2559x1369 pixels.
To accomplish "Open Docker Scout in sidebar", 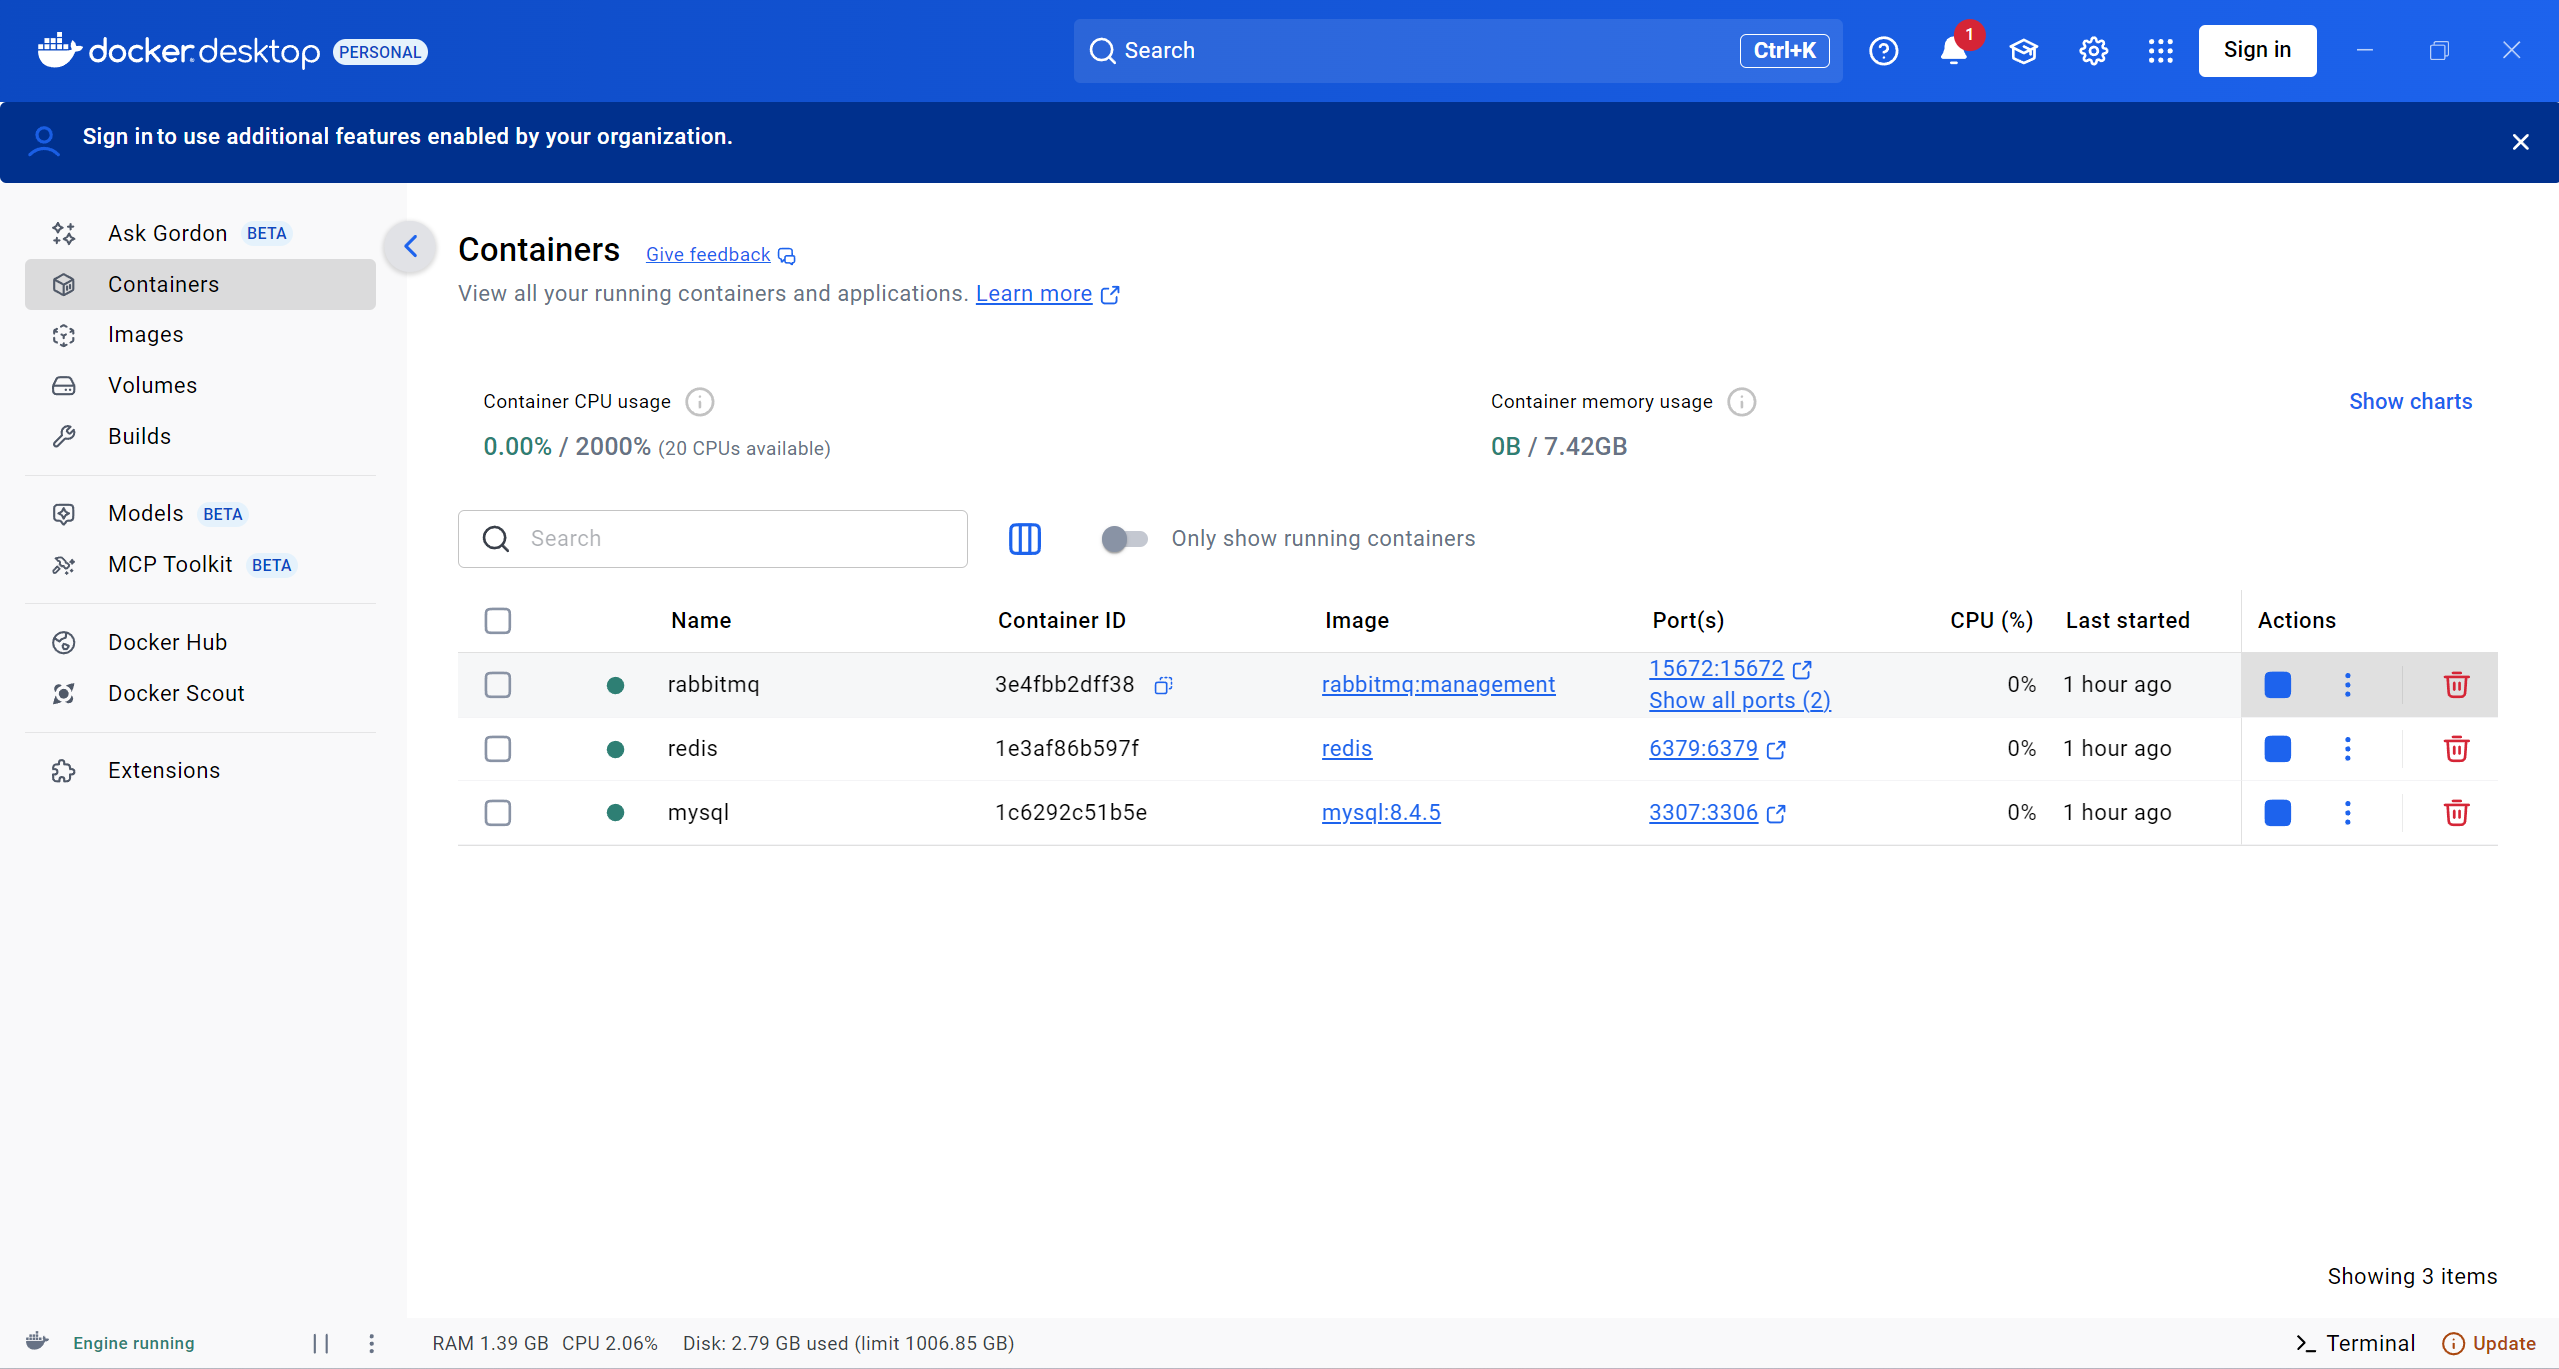I will click(200, 694).
